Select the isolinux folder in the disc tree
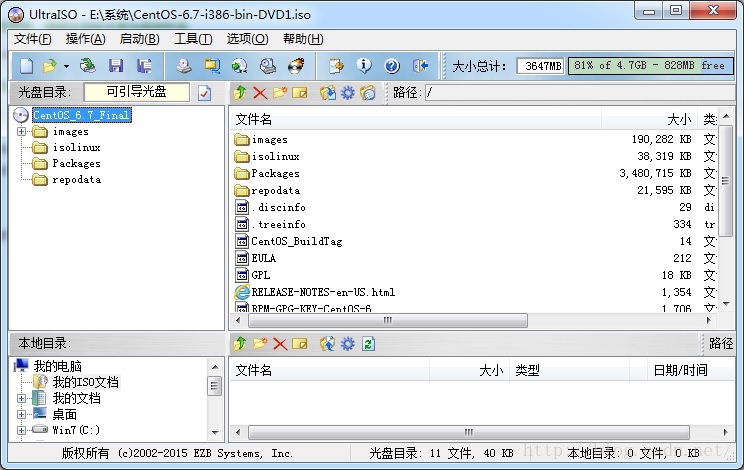 pyautogui.click(x=76, y=147)
